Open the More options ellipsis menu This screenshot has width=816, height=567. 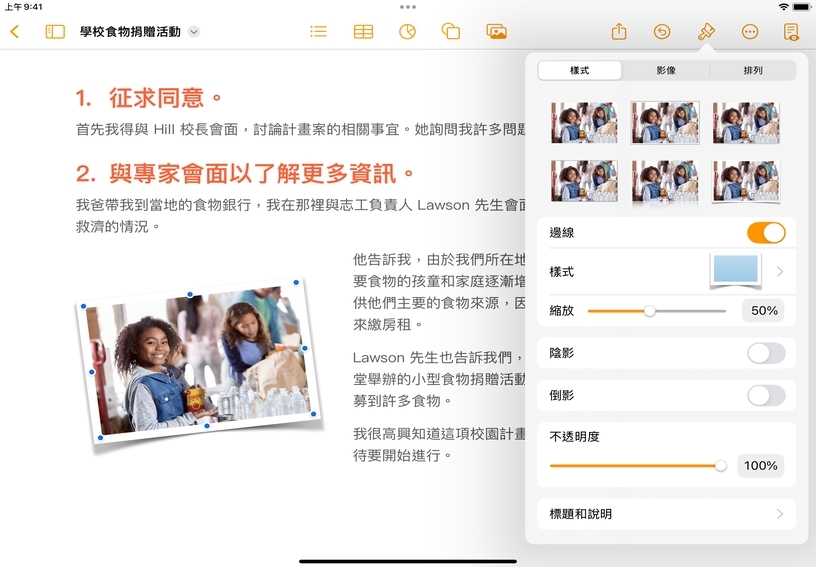point(750,32)
